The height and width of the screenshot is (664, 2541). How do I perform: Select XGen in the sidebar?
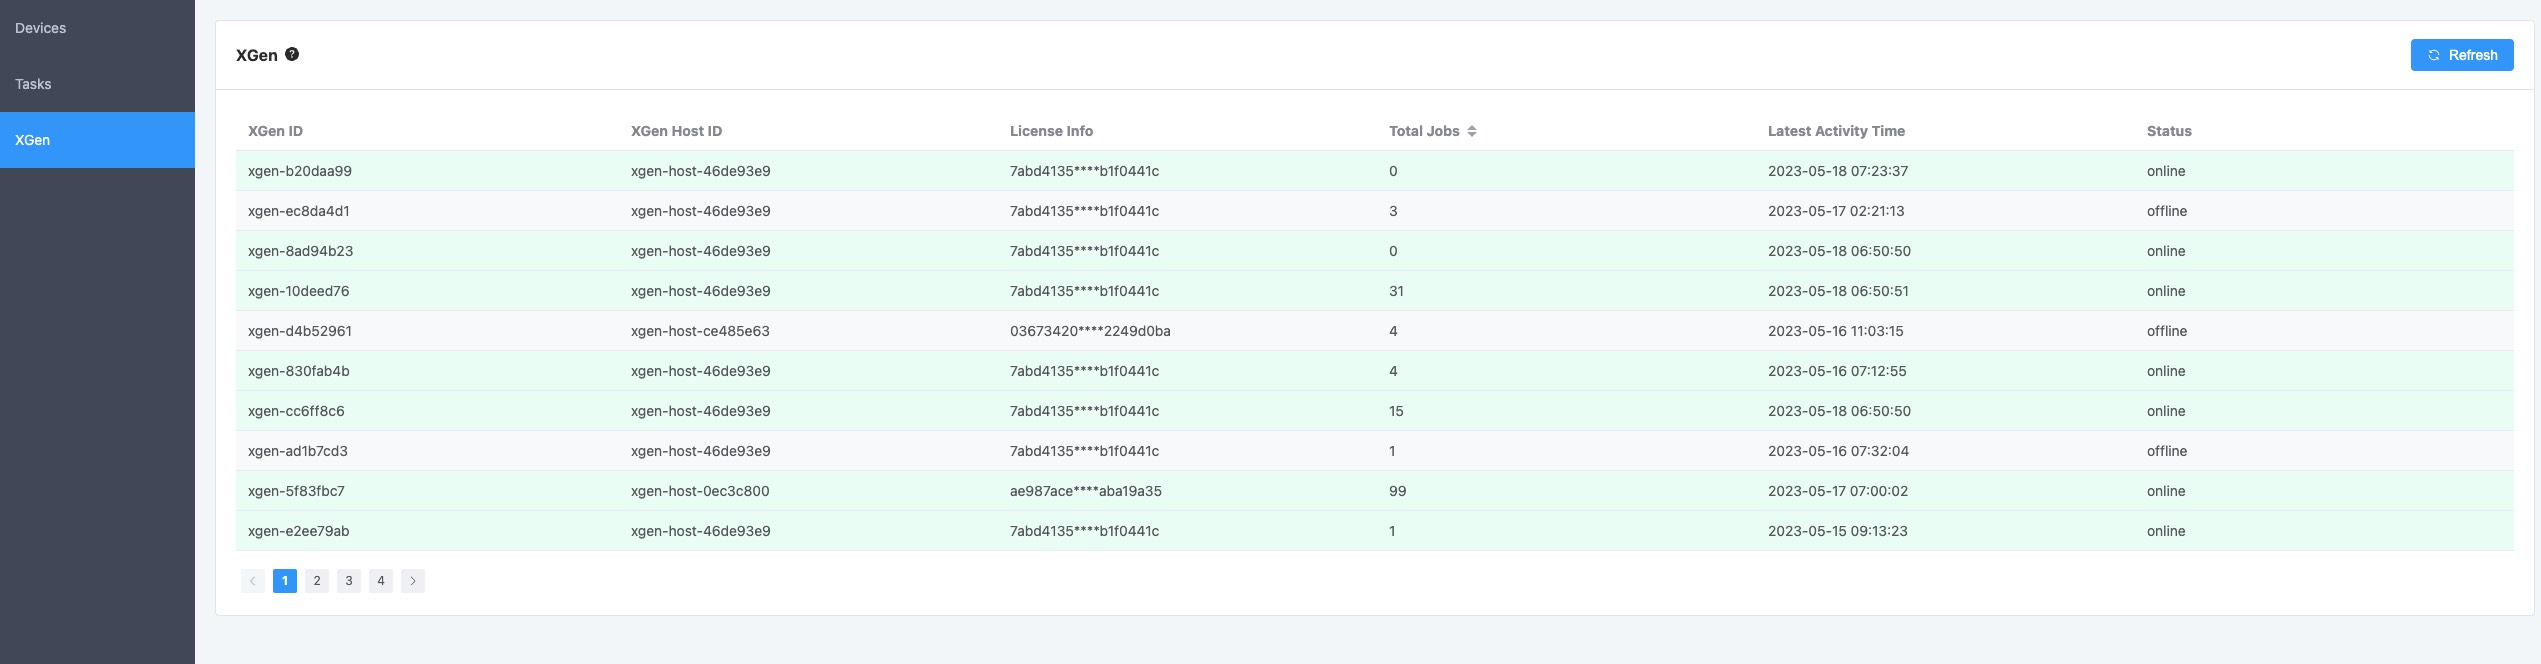[97, 140]
